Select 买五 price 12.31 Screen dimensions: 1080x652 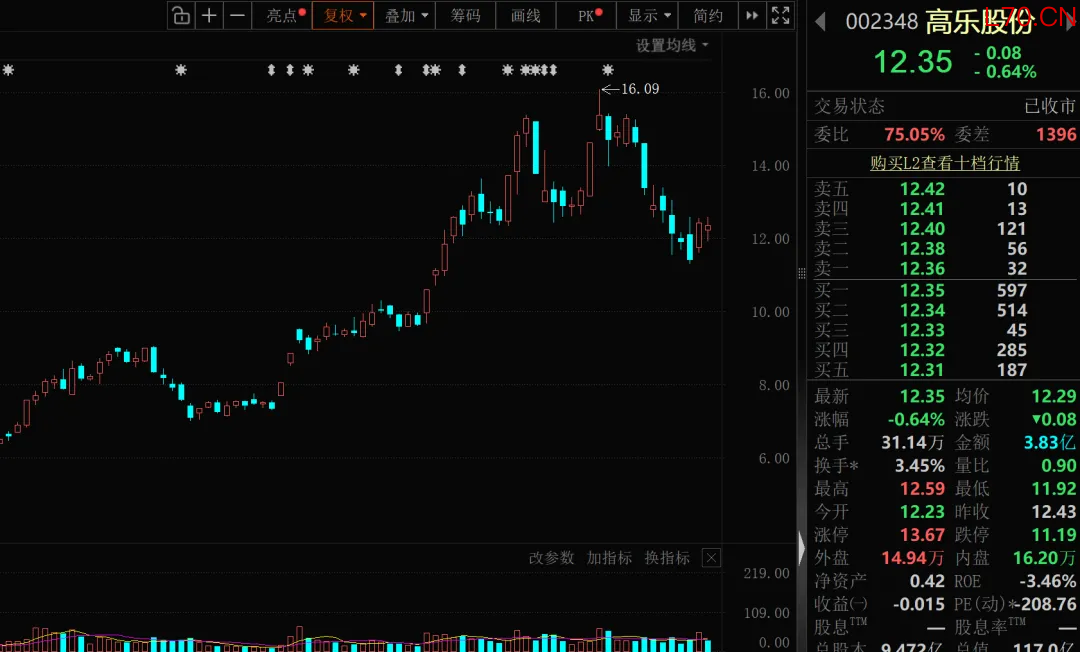(x=922, y=370)
